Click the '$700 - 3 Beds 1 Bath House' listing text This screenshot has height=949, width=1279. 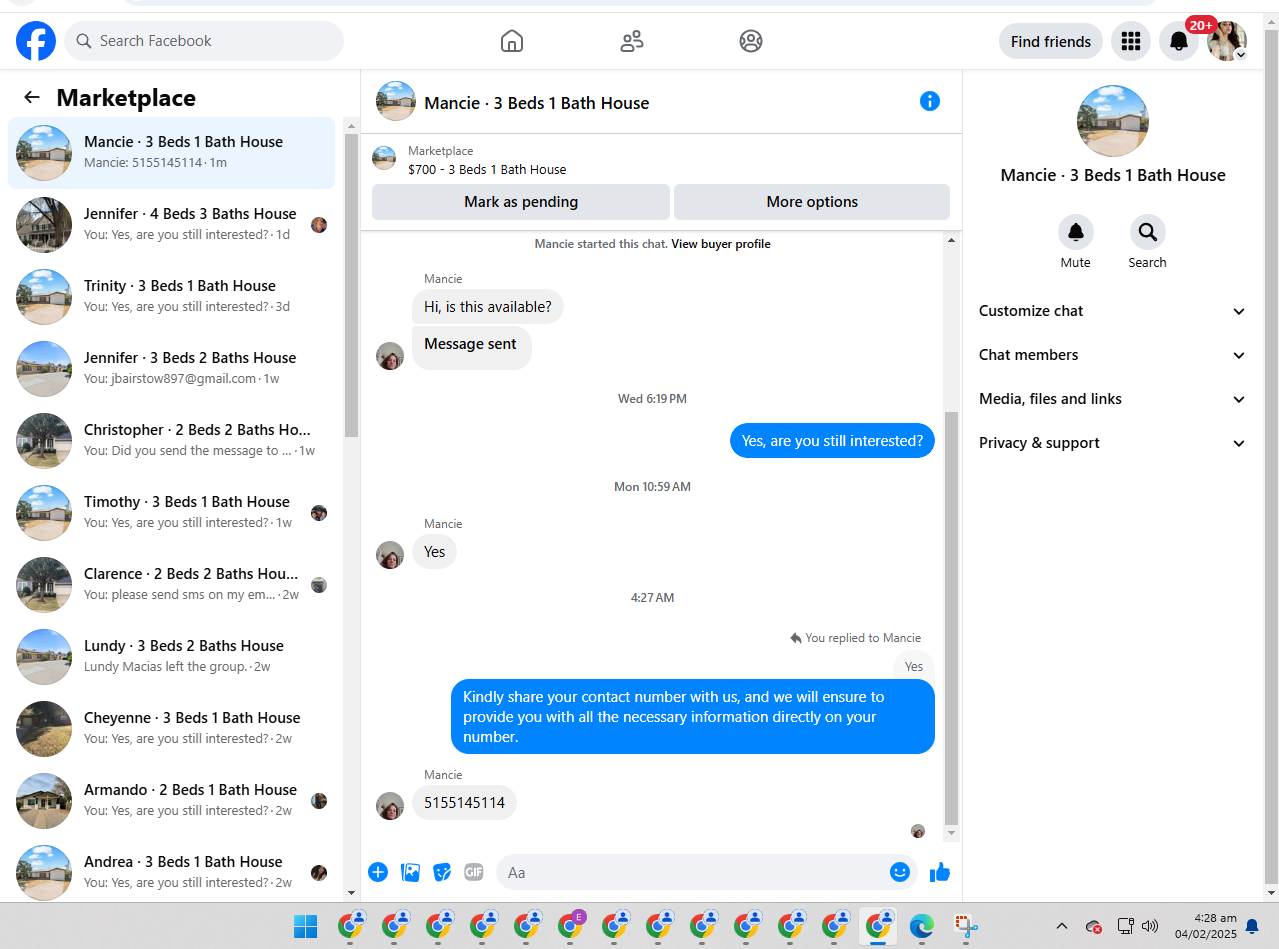(x=487, y=169)
